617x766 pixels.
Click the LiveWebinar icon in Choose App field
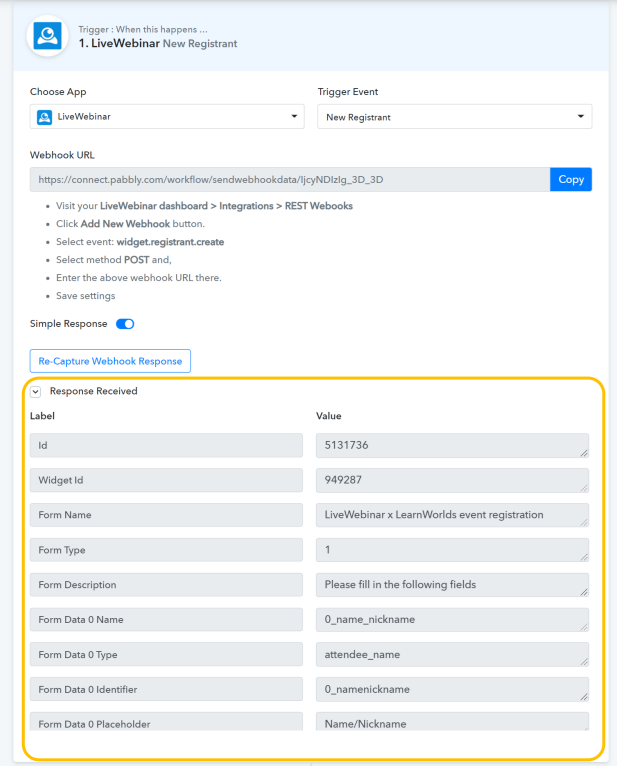pyautogui.click(x=44, y=117)
